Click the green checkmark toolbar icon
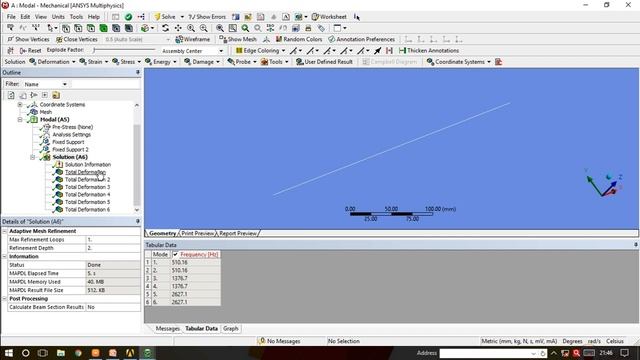Image resolution: width=640 pixels, height=360 pixels. coord(128,17)
